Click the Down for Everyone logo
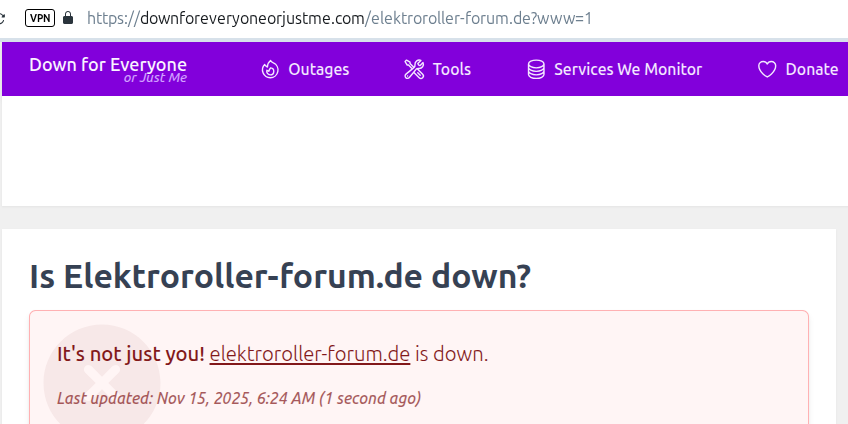Viewport: 848px width, 424px height. [x=108, y=65]
